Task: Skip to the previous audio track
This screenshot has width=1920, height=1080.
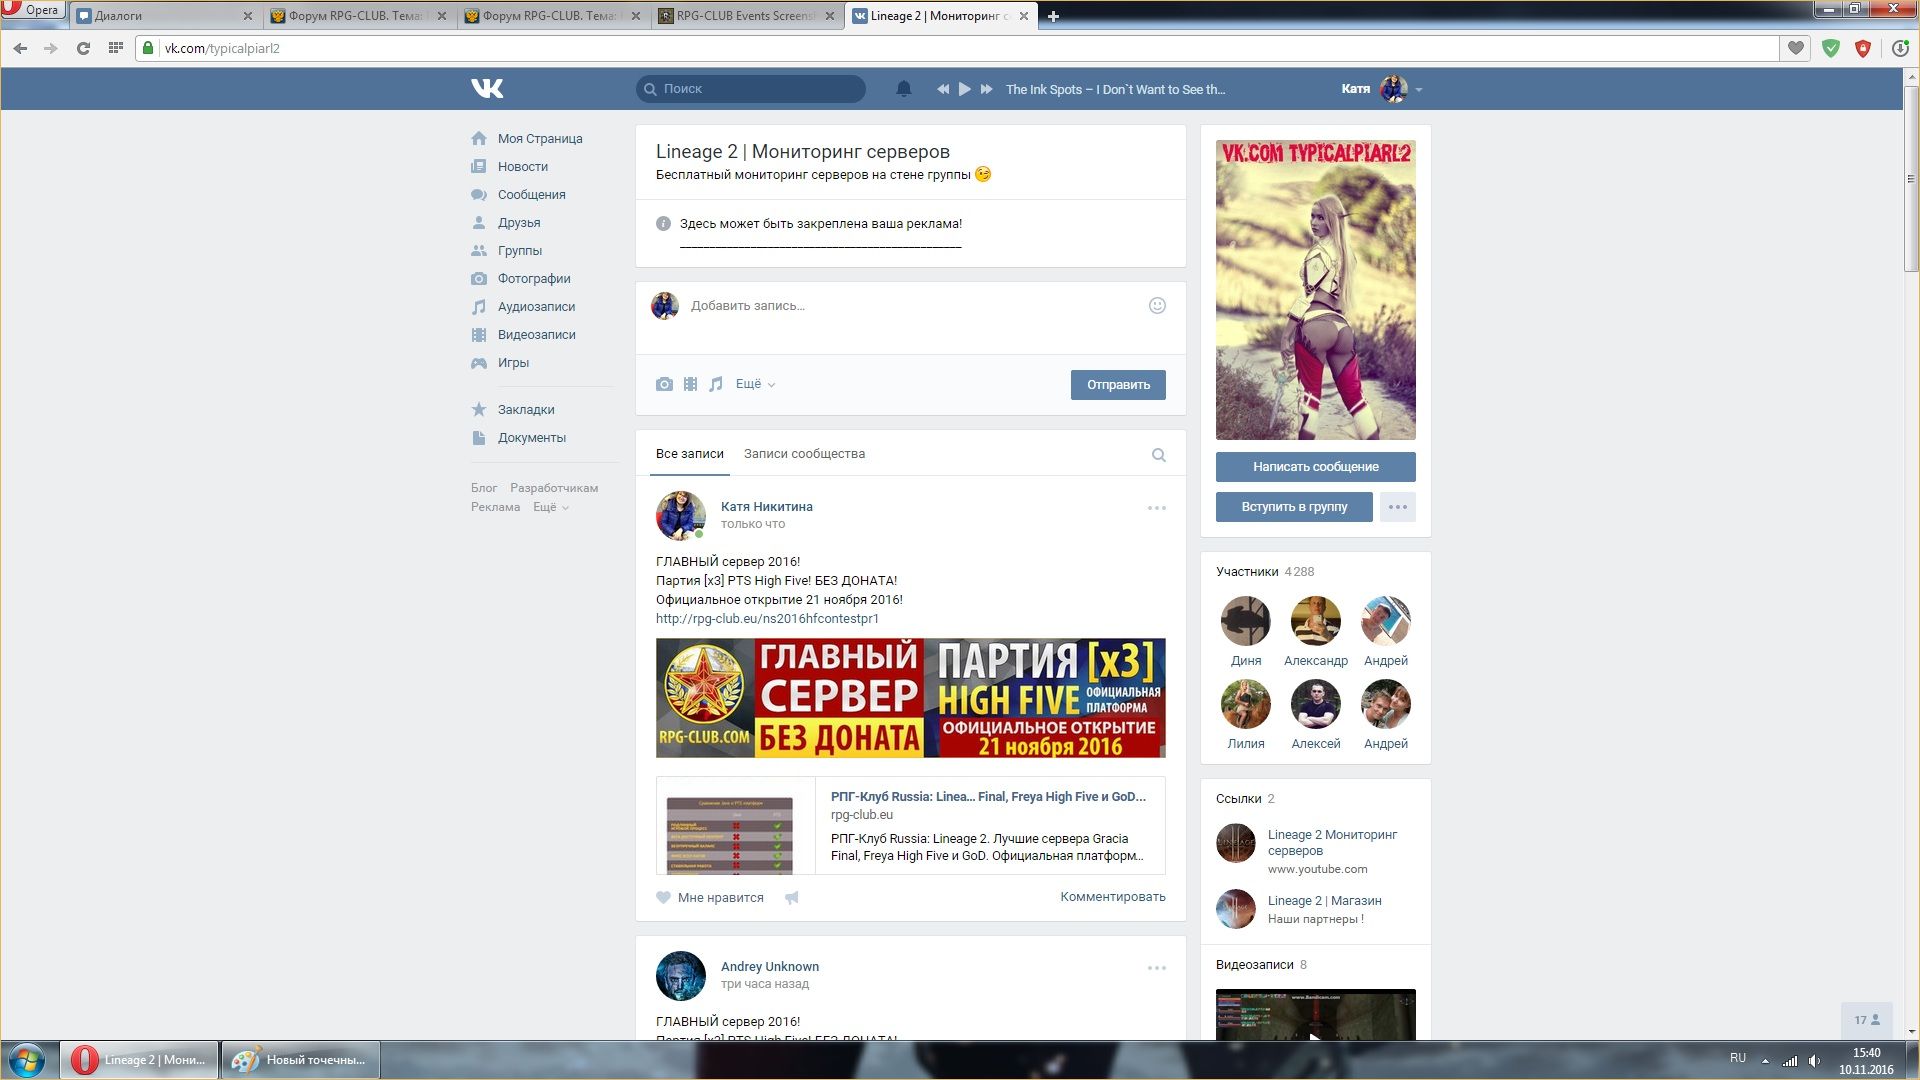Action: [x=942, y=89]
